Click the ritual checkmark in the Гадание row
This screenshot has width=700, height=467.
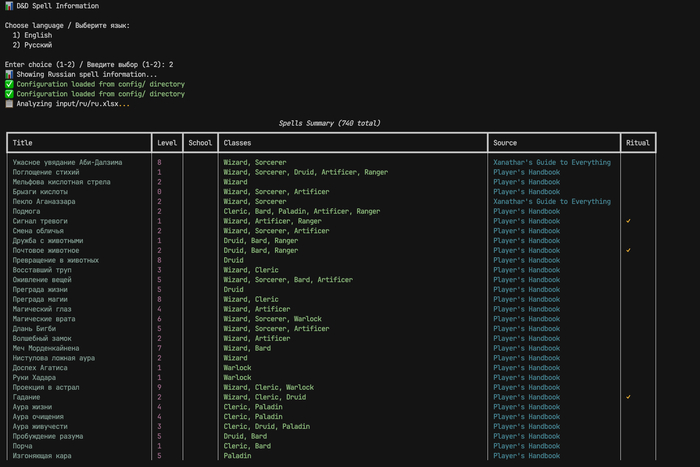(x=628, y=397)
